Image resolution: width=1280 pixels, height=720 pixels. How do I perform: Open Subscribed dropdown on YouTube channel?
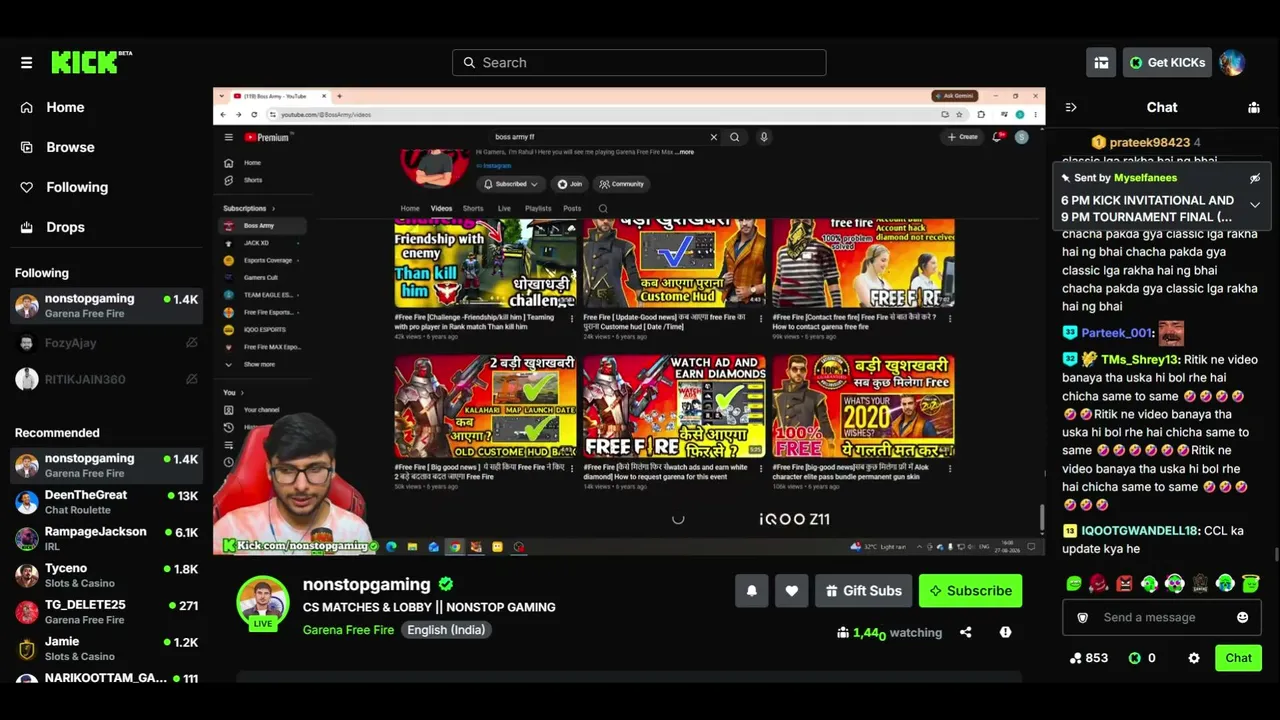click(x=511, y=184)
